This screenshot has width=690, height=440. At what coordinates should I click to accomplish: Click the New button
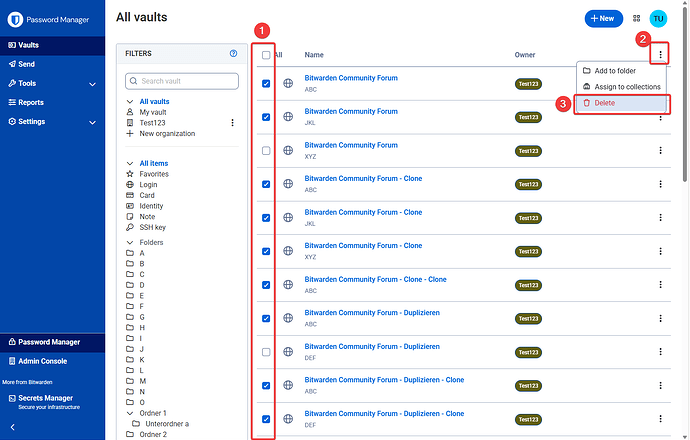point(603,18)
